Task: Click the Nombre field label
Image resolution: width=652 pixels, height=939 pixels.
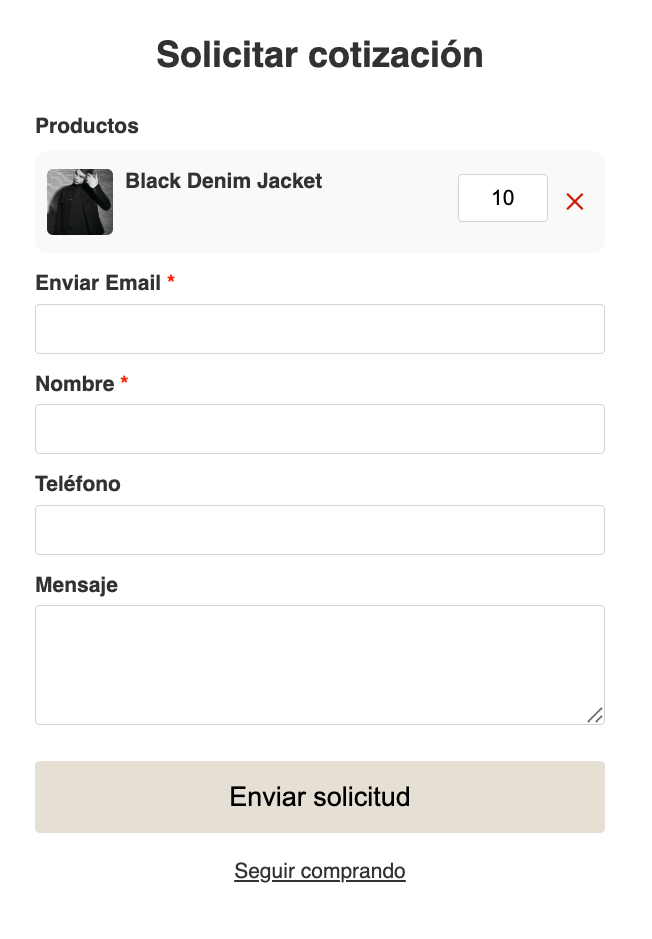Action: pyautogui.click(x=75, y=384)
